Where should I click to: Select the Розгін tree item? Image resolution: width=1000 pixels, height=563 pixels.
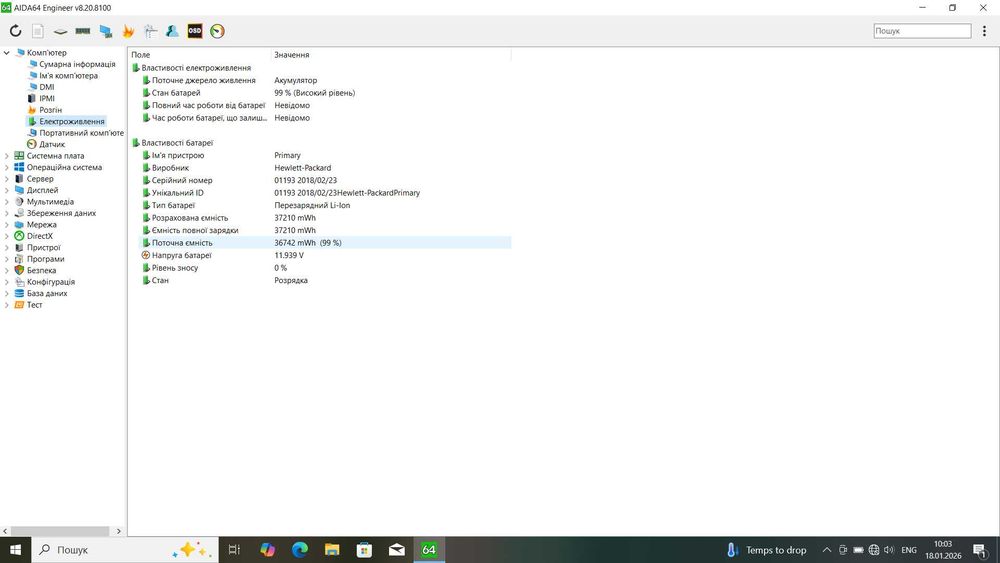coord(50,110)
